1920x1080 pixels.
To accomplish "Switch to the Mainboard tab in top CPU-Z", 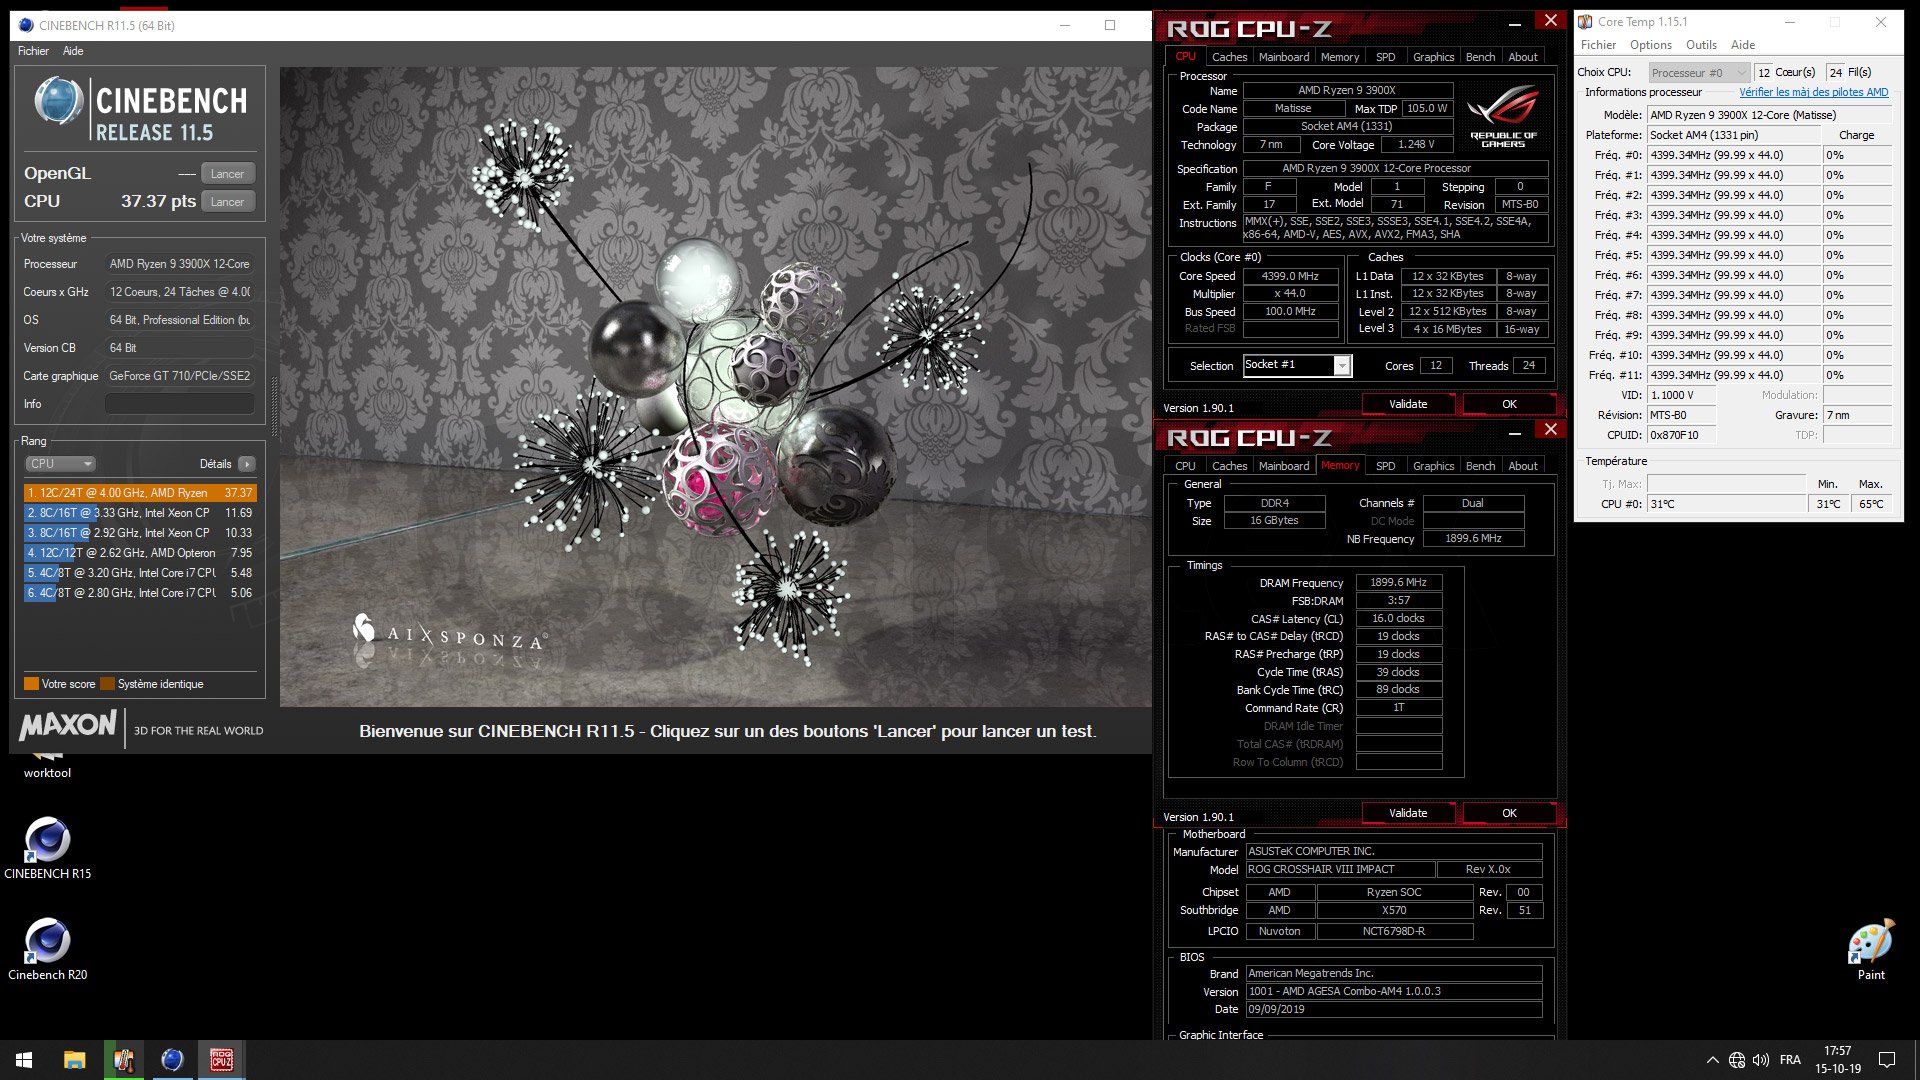I will [1283, 57].
